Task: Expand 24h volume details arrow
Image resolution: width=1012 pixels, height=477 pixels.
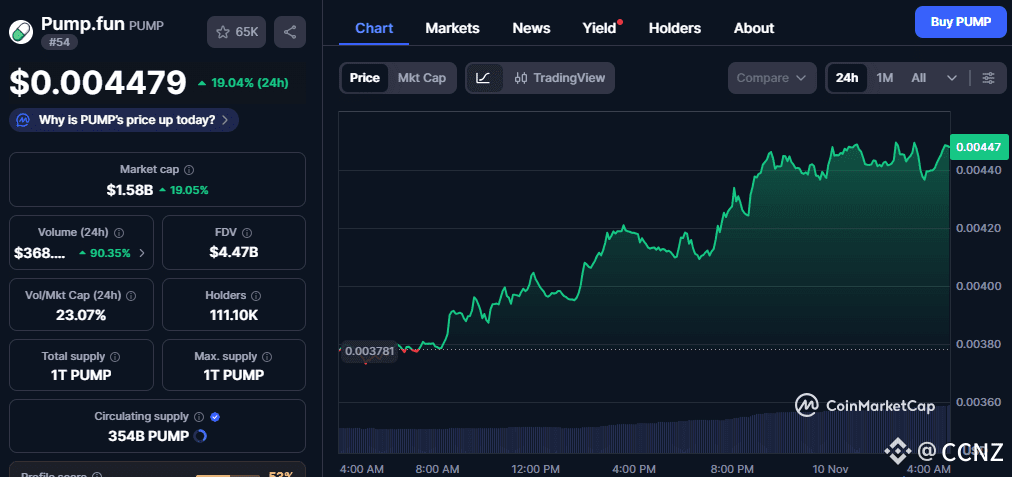Action: coord(141,253)
